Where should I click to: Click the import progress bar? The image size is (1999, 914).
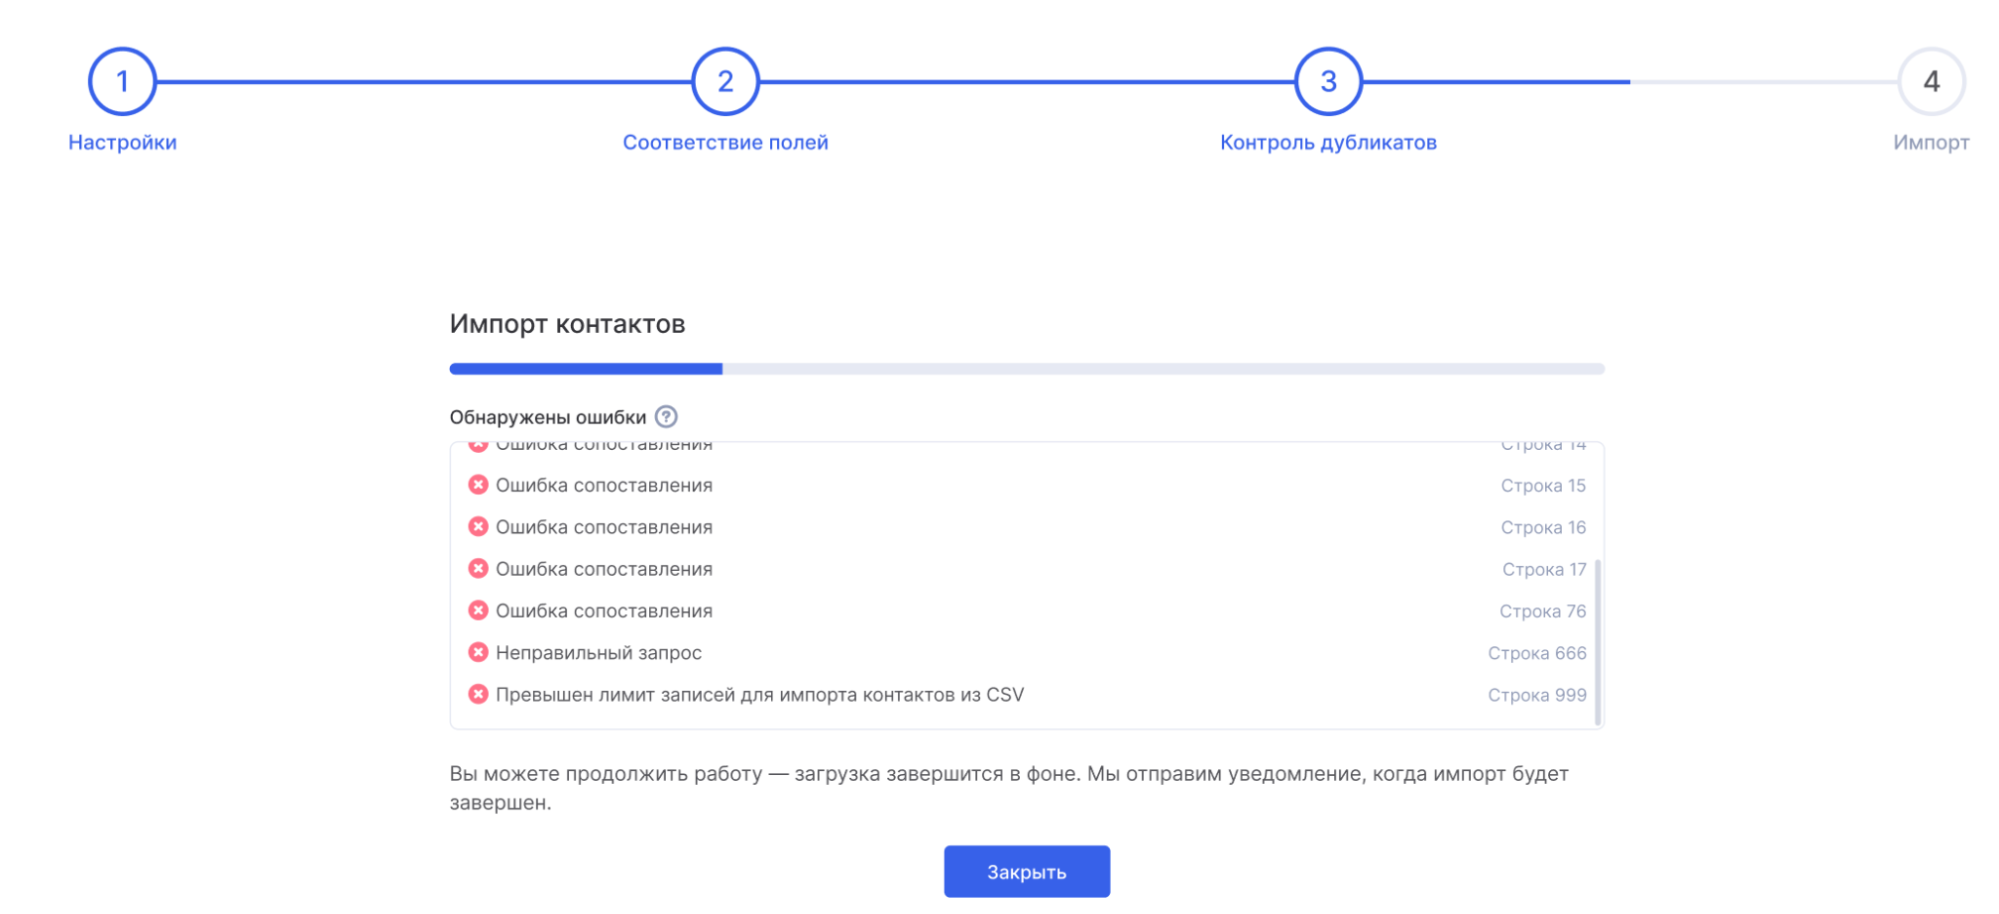[1027, 369]
